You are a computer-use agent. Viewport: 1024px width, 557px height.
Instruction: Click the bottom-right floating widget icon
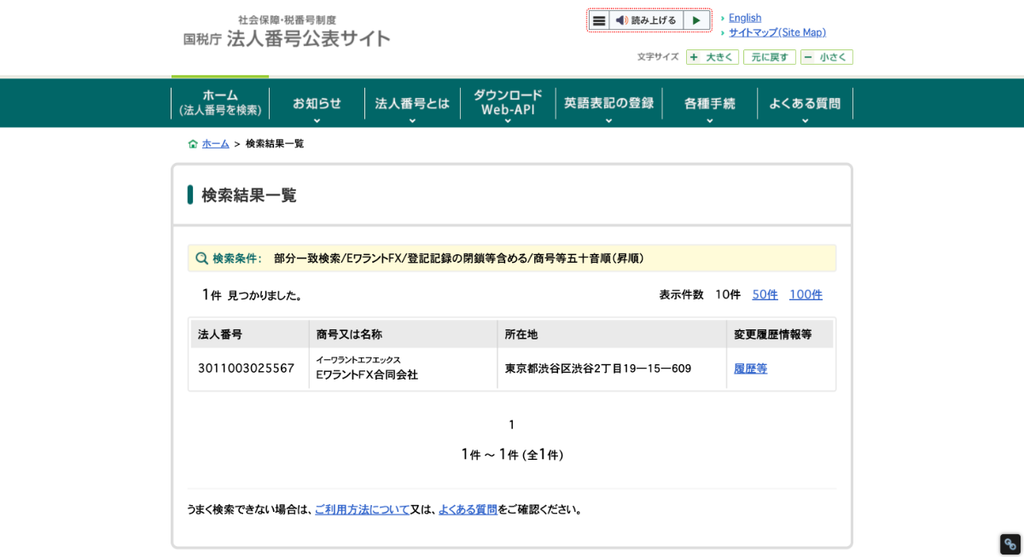[x=1010, y=544]
